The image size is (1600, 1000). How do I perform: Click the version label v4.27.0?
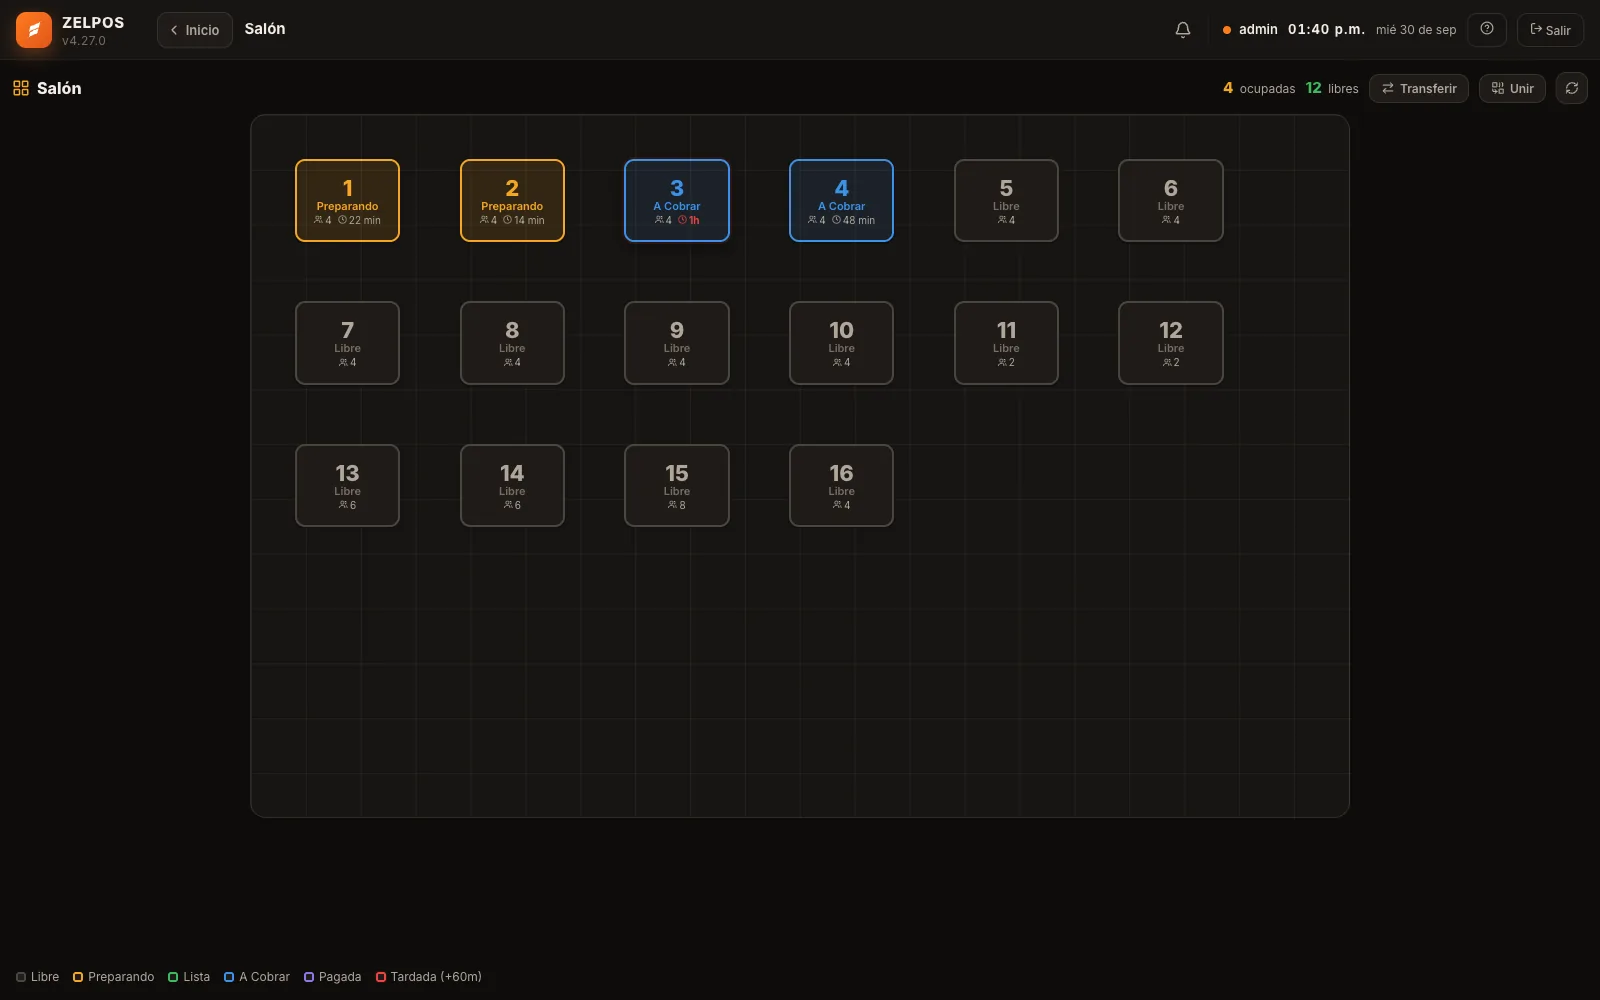click(x=84, y=41)
